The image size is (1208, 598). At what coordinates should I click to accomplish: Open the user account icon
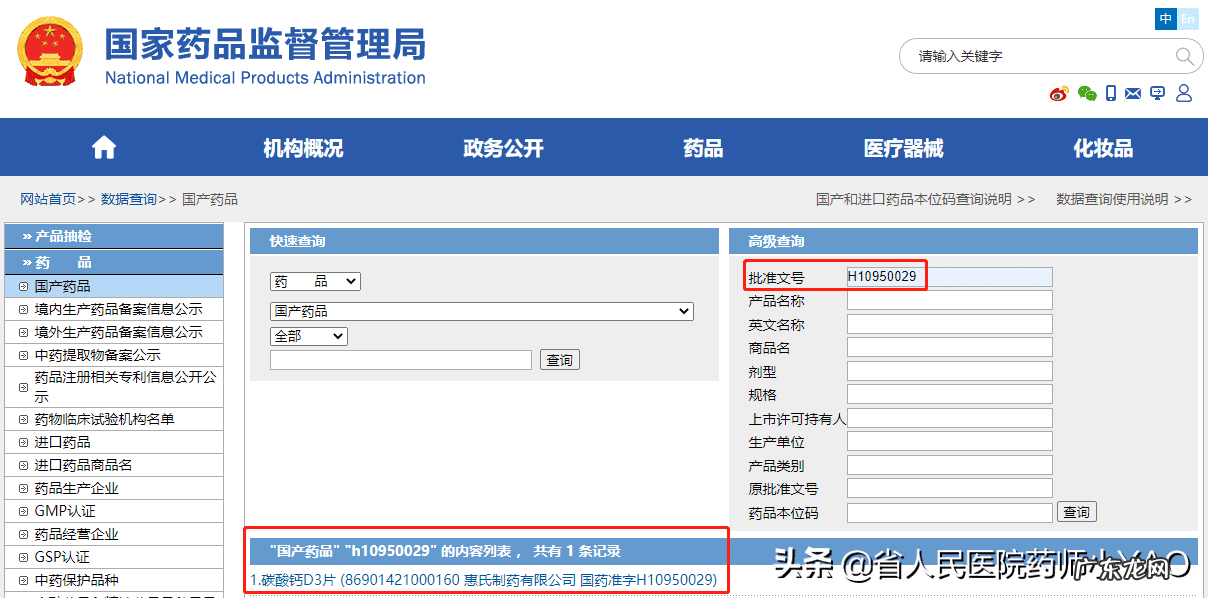[x=1184, y=93]
